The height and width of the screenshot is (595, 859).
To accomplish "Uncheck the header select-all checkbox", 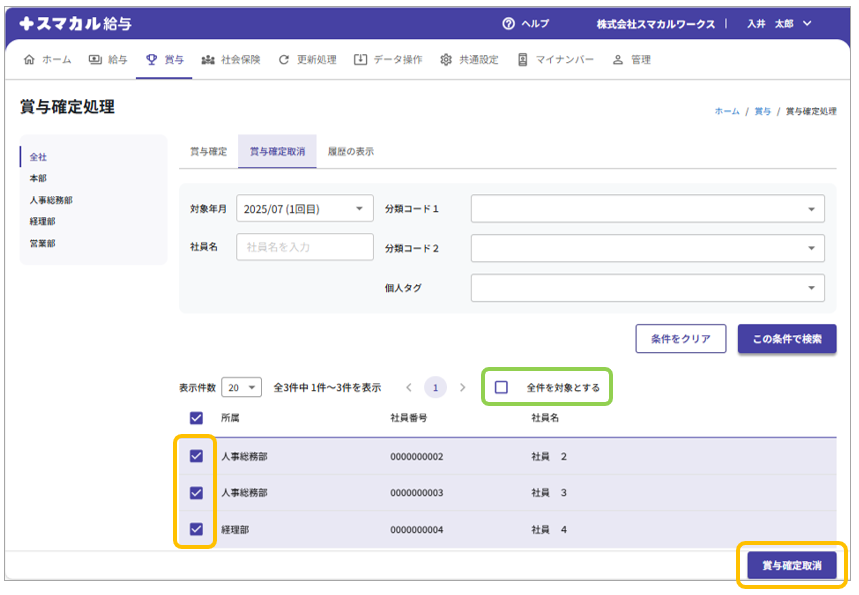I will (x=196, y=418).
